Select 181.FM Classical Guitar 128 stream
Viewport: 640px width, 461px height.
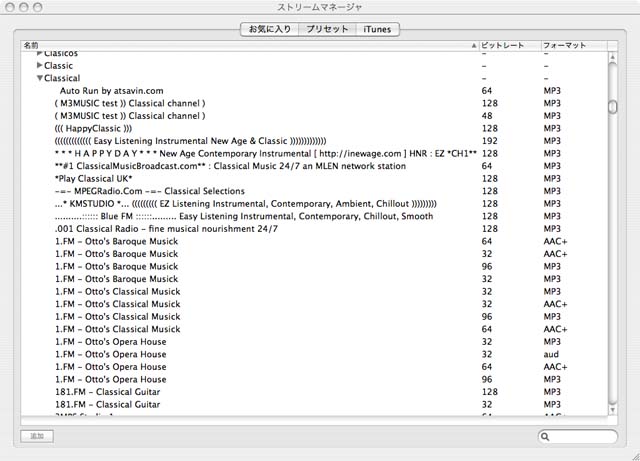314,392
